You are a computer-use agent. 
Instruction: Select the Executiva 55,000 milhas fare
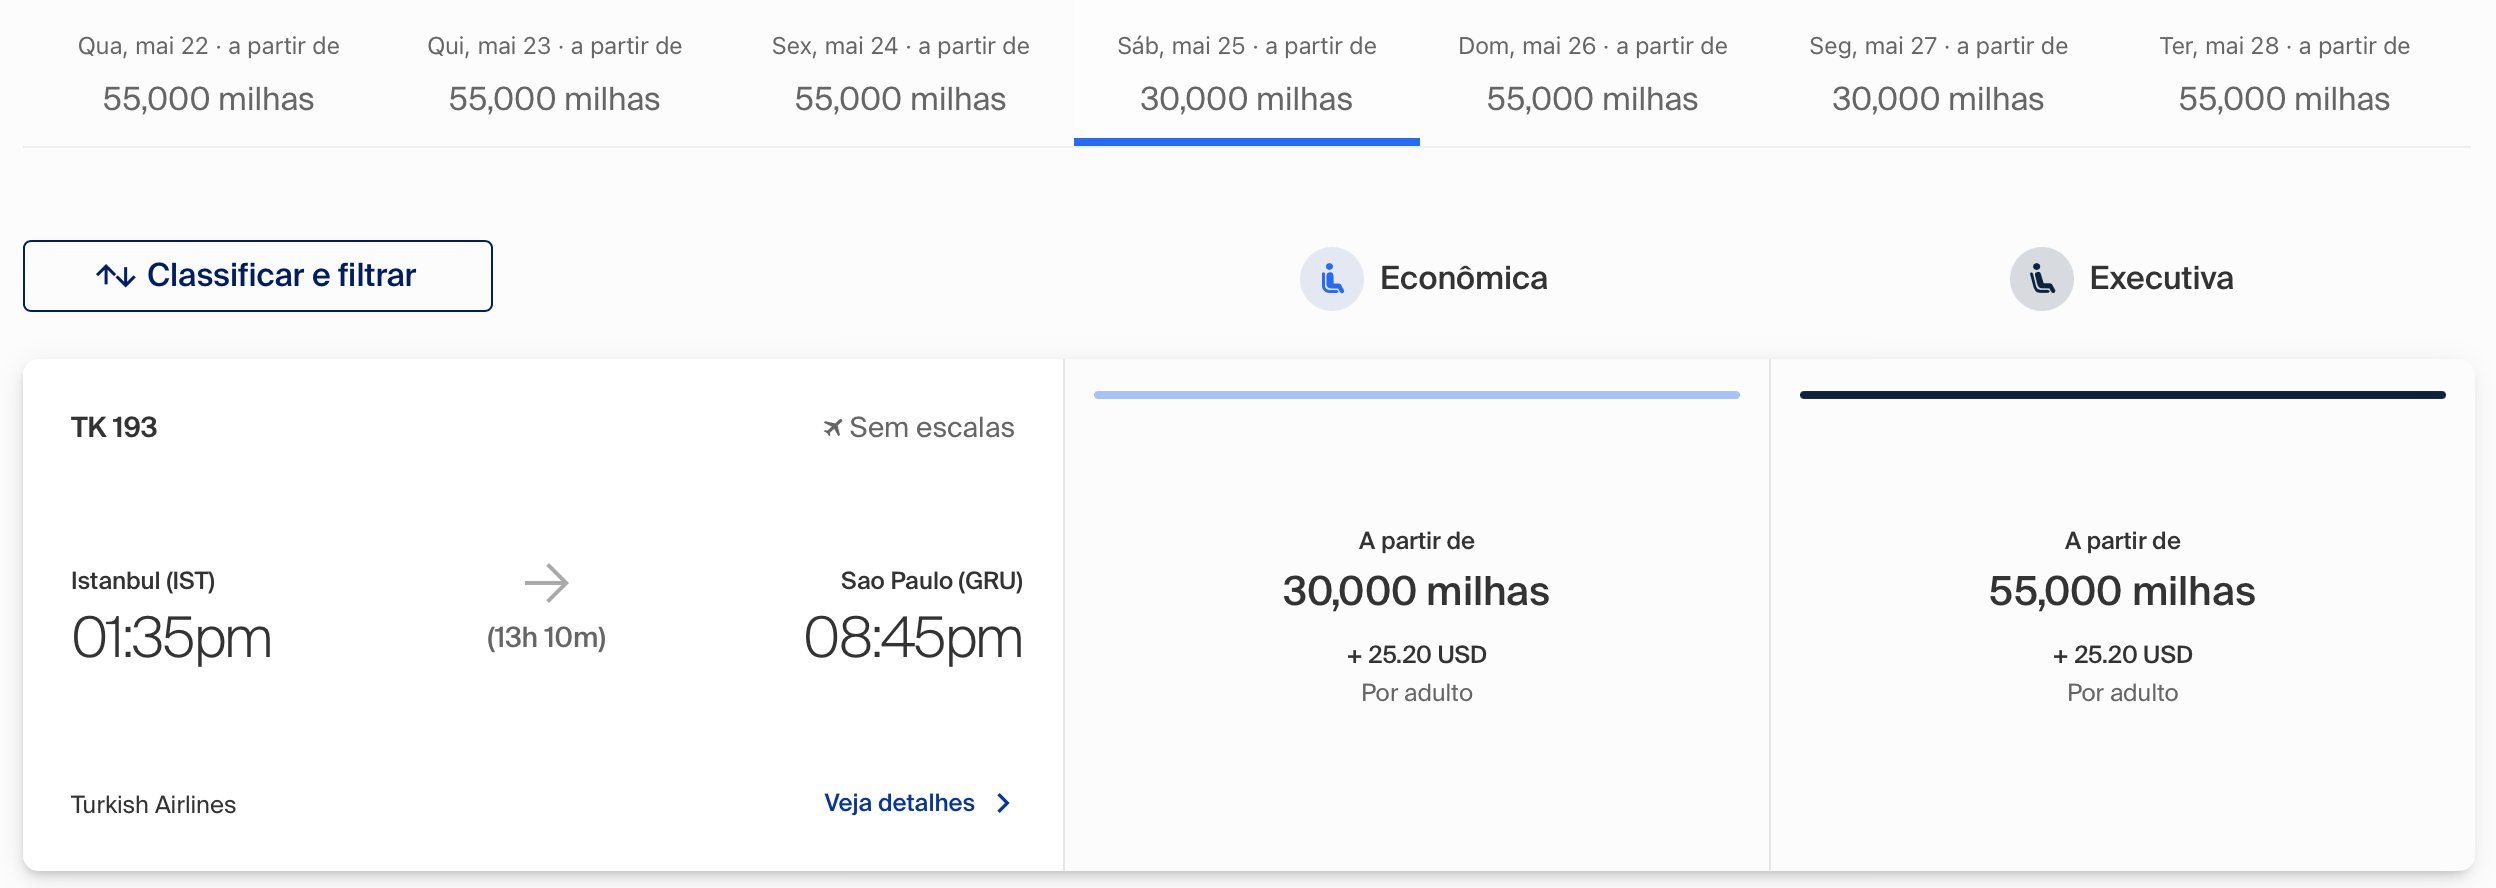point(2122,615)
